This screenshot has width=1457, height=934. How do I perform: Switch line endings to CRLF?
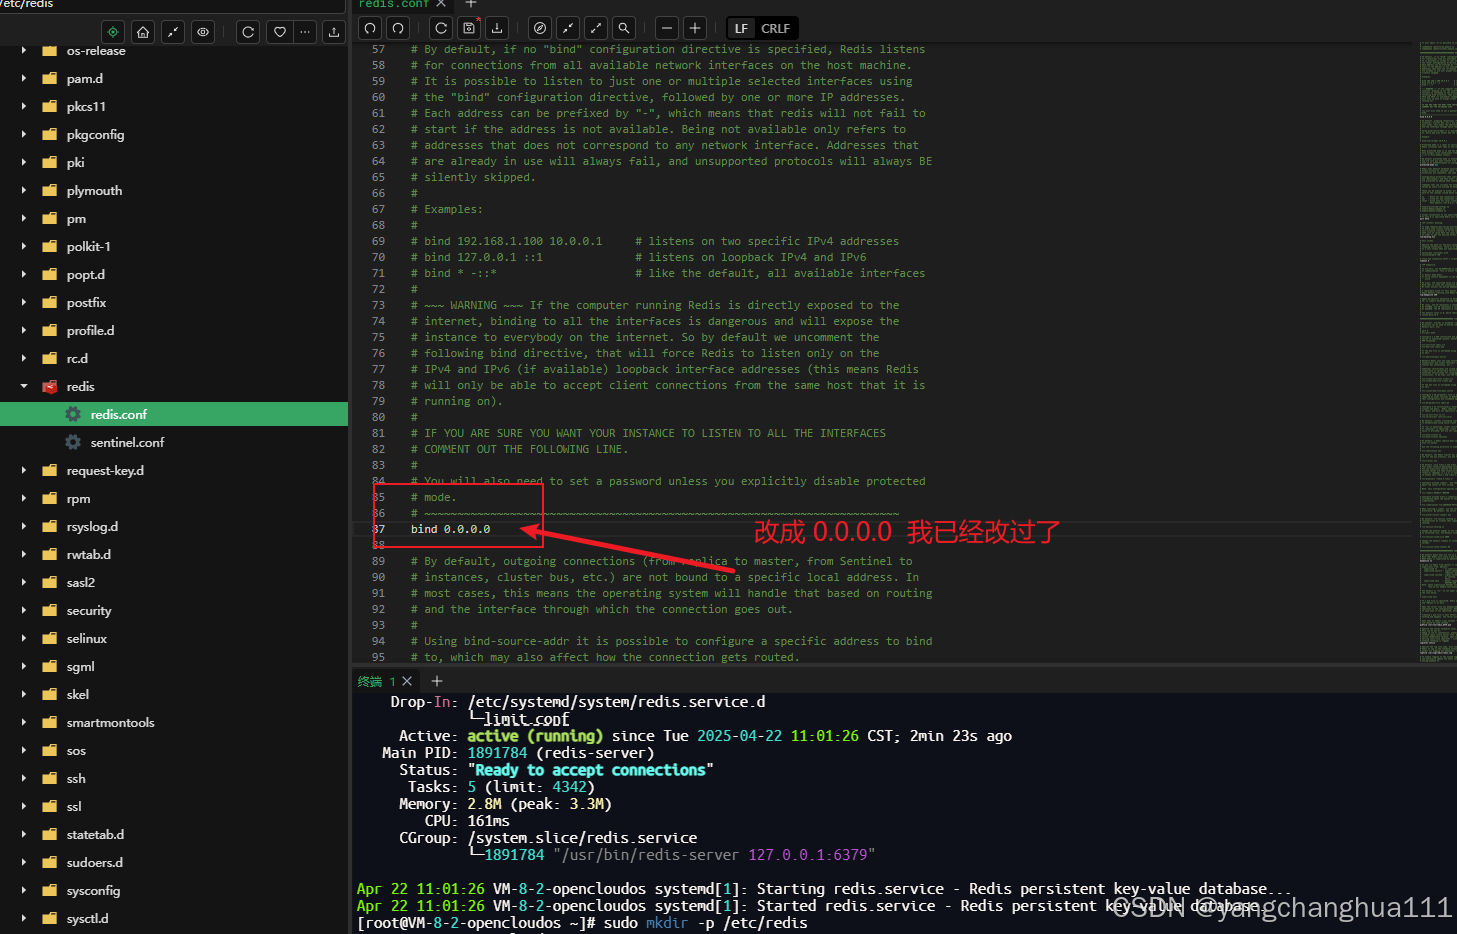(x=782, y=28)
